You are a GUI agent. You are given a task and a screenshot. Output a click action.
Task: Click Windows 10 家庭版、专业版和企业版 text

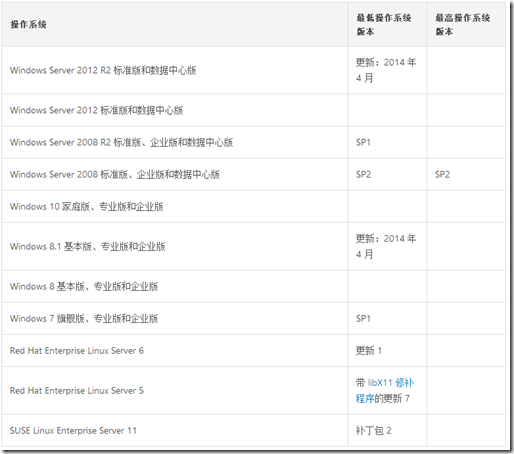pyautogui.click(x=87, y=206)
